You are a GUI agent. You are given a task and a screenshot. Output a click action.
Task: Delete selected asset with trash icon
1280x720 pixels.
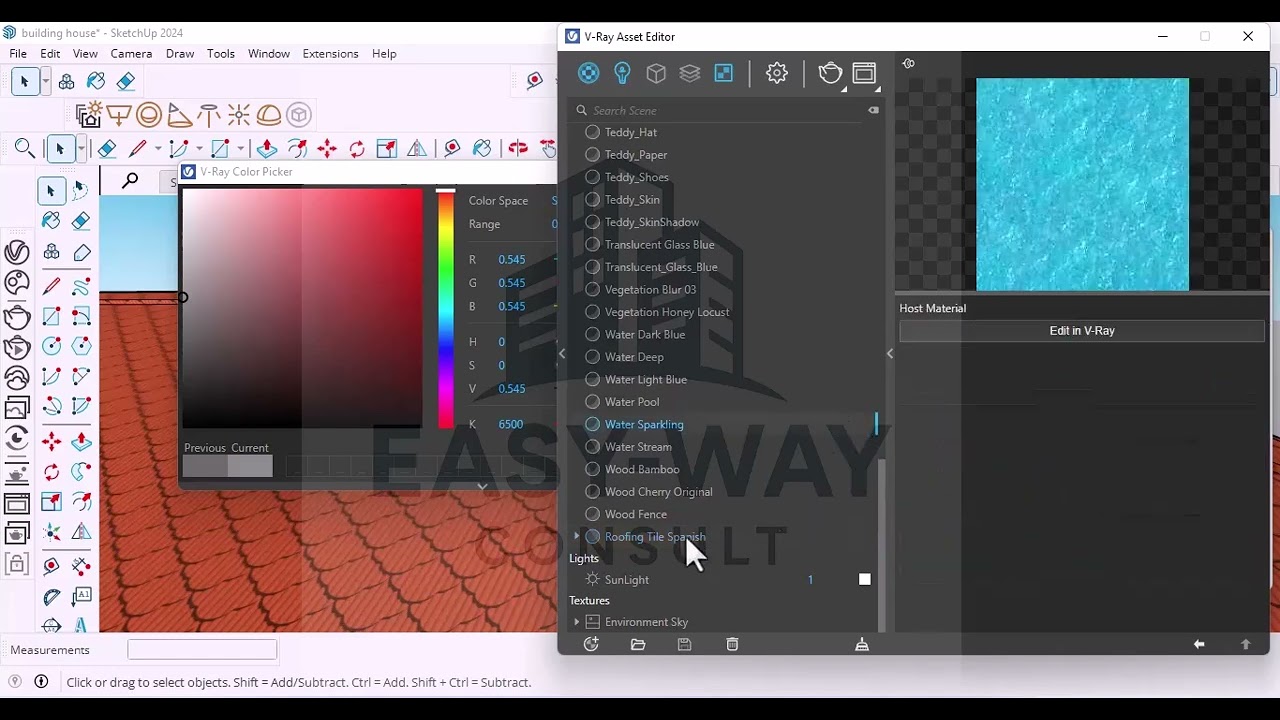click(732, 644)
